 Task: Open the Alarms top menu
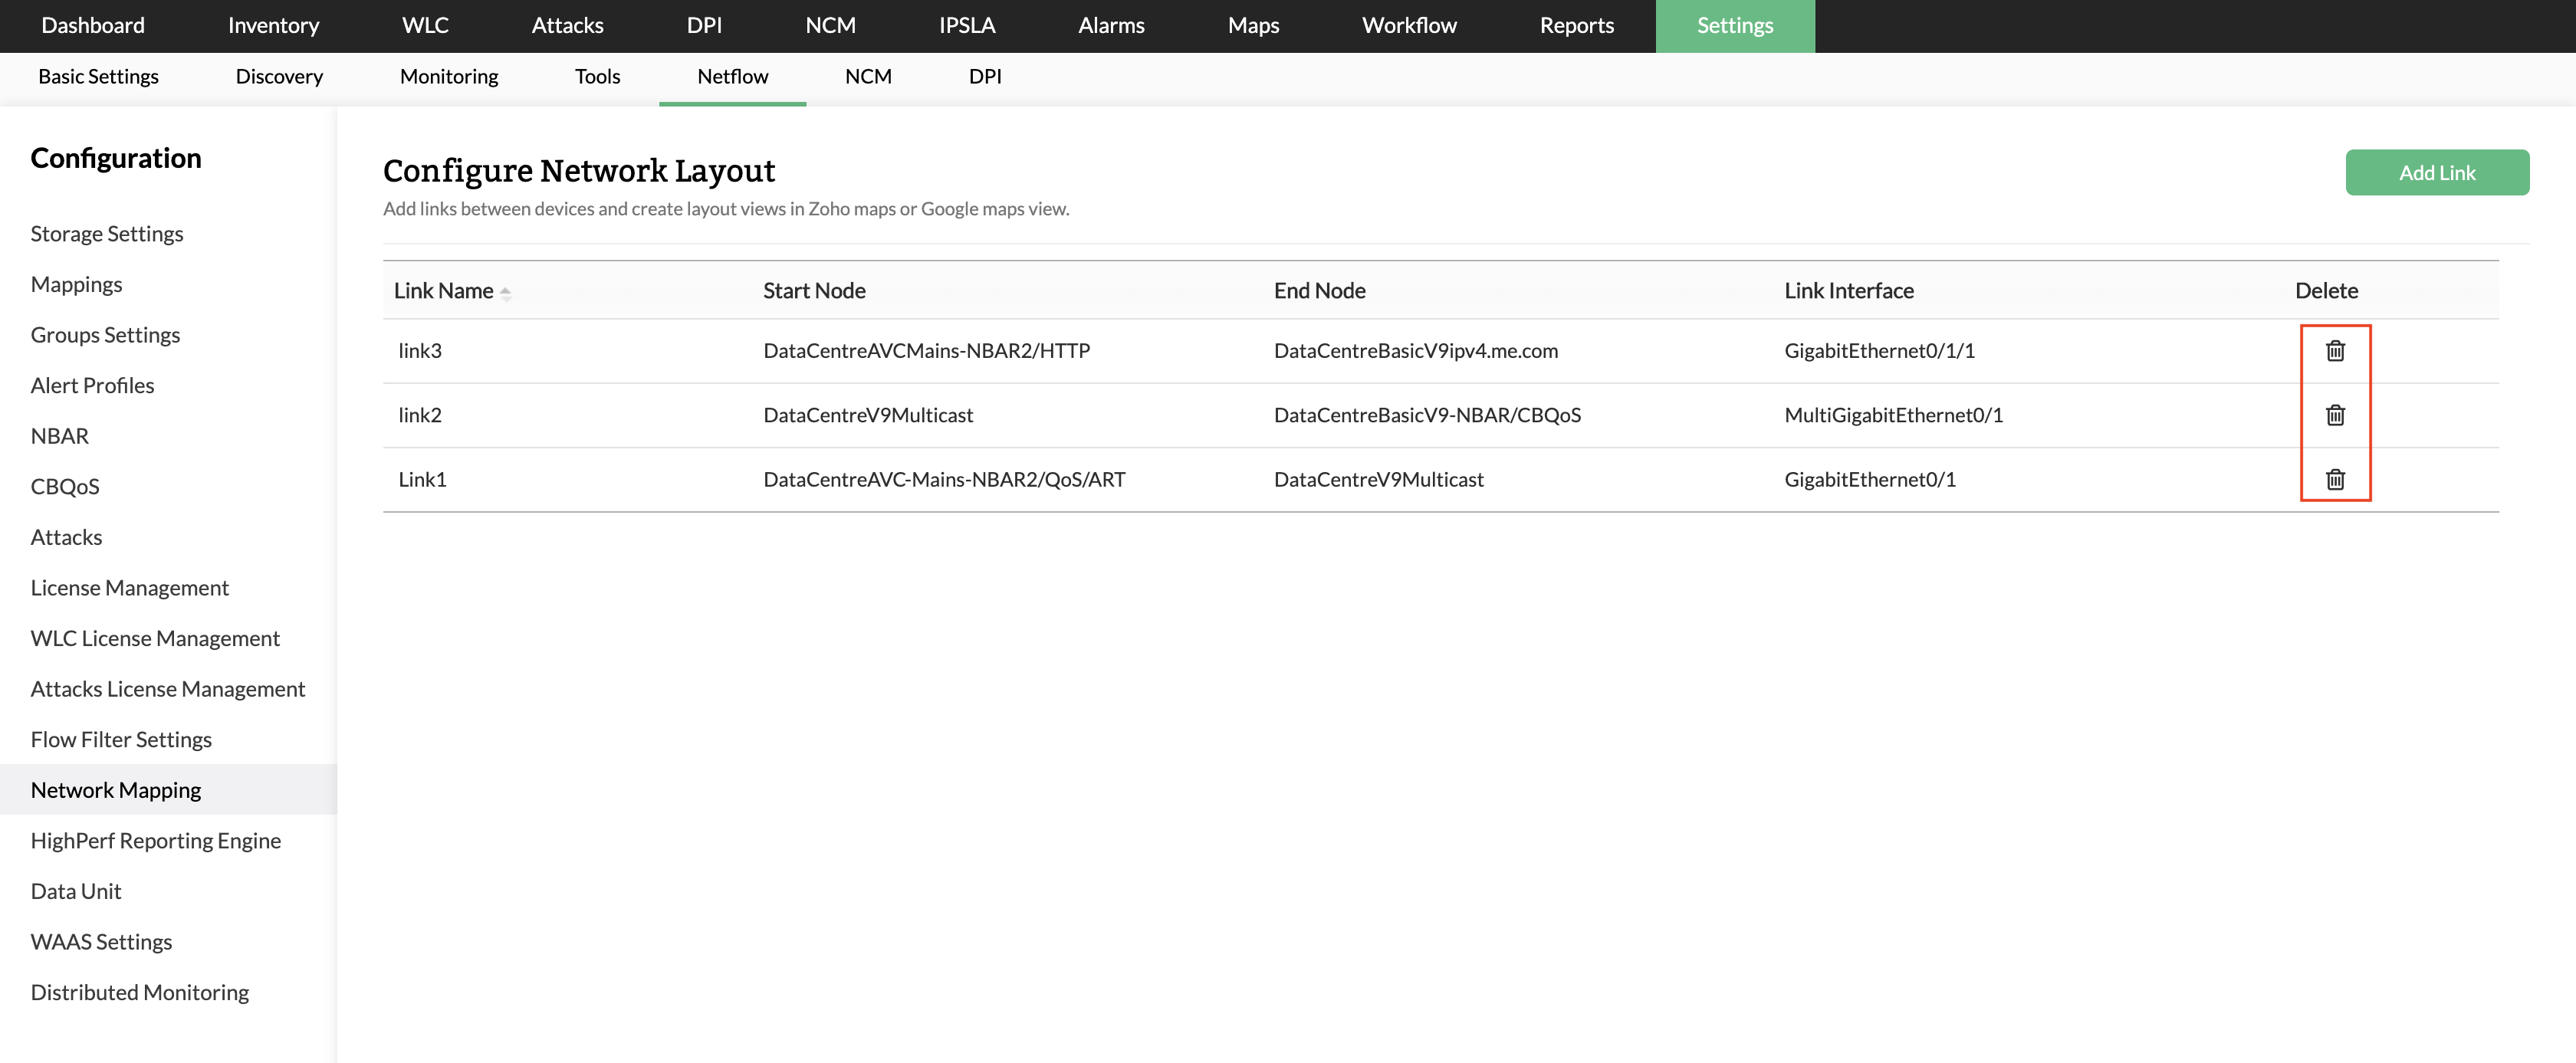1111,26
